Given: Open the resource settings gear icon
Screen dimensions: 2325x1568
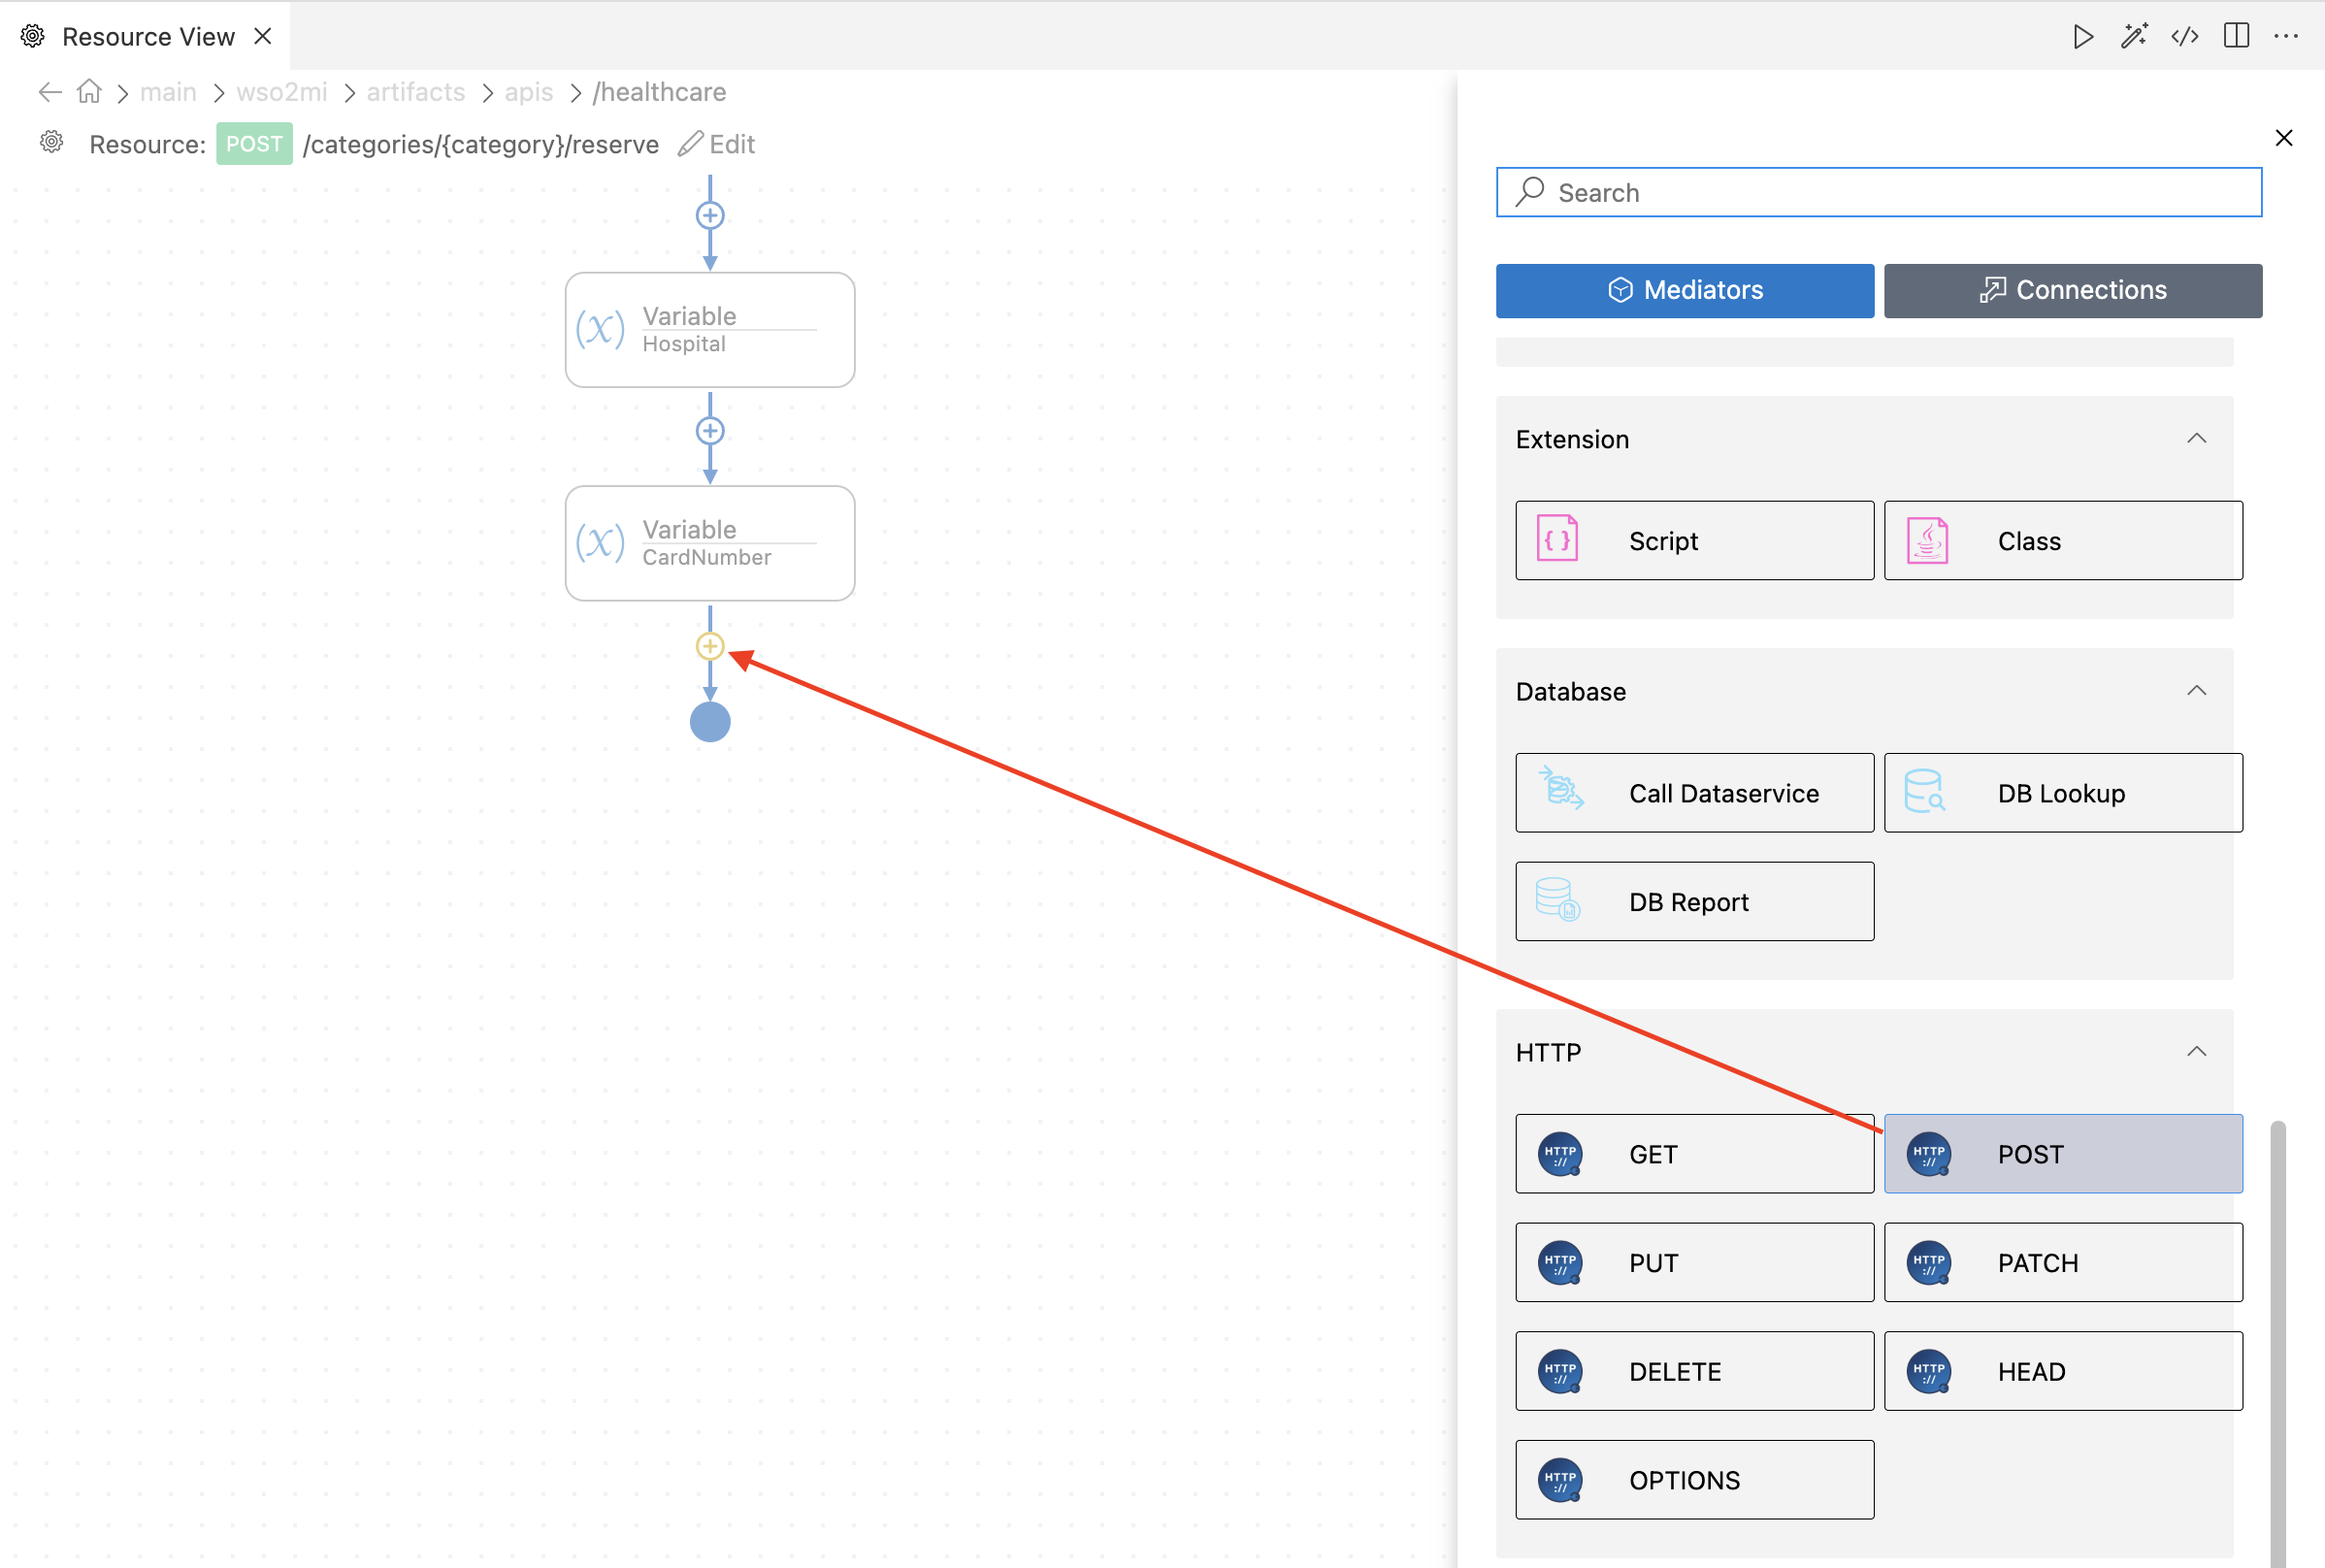Looking at the screenshot, I should 50,143.
